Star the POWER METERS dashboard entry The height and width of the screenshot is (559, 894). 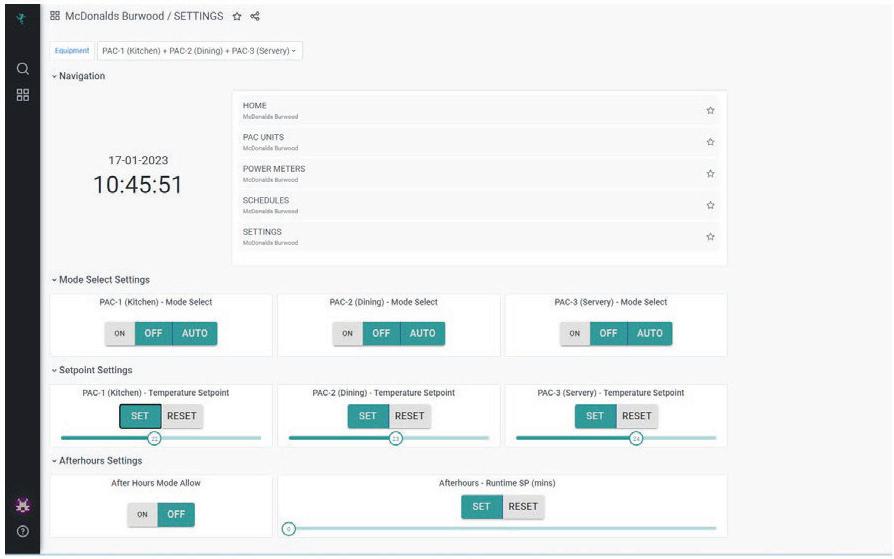point(710,173)
